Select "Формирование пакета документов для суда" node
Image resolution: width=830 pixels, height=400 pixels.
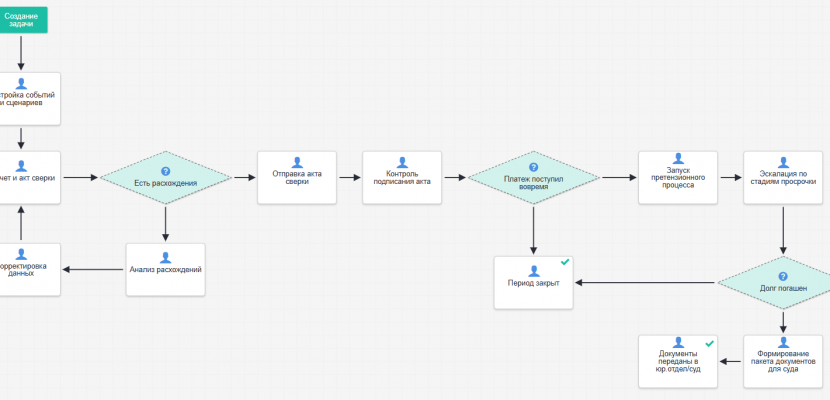click(783, 361)
